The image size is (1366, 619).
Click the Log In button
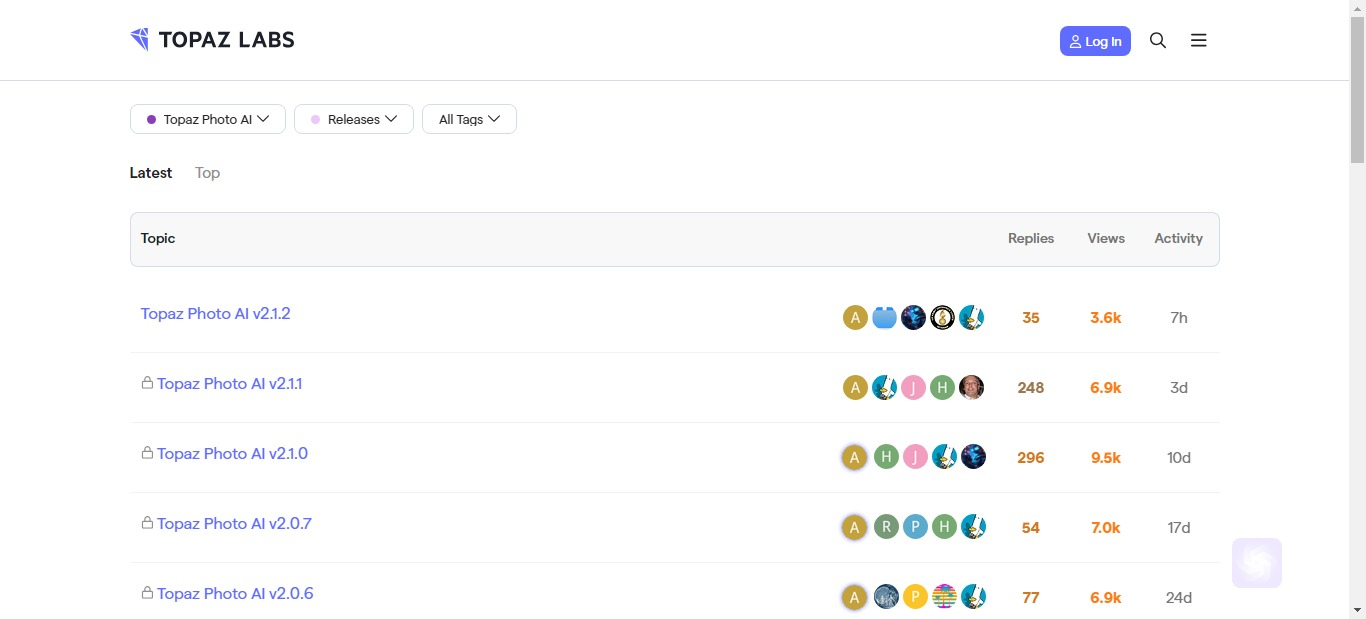[x=1095, y=41]
